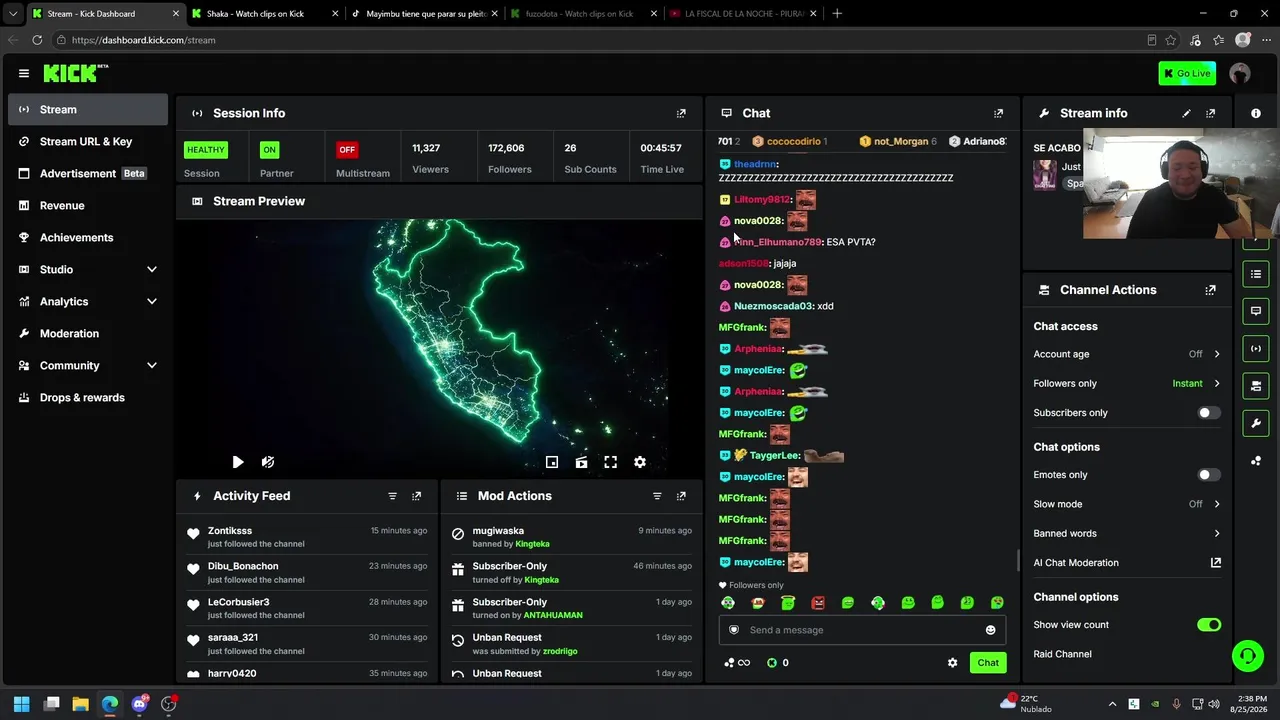Open a new browser tab
The image size is (1280, 720).
click(x=837, y=14)
